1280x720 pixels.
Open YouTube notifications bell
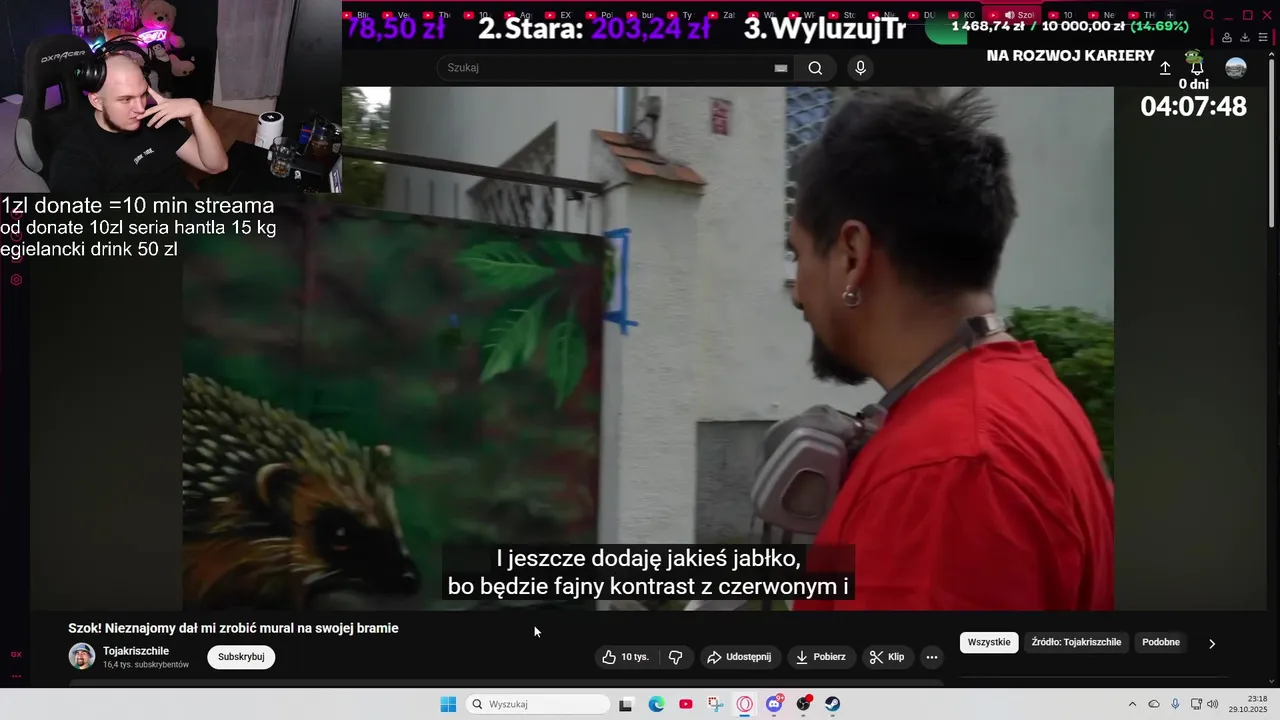click(x=1196, y=68)
